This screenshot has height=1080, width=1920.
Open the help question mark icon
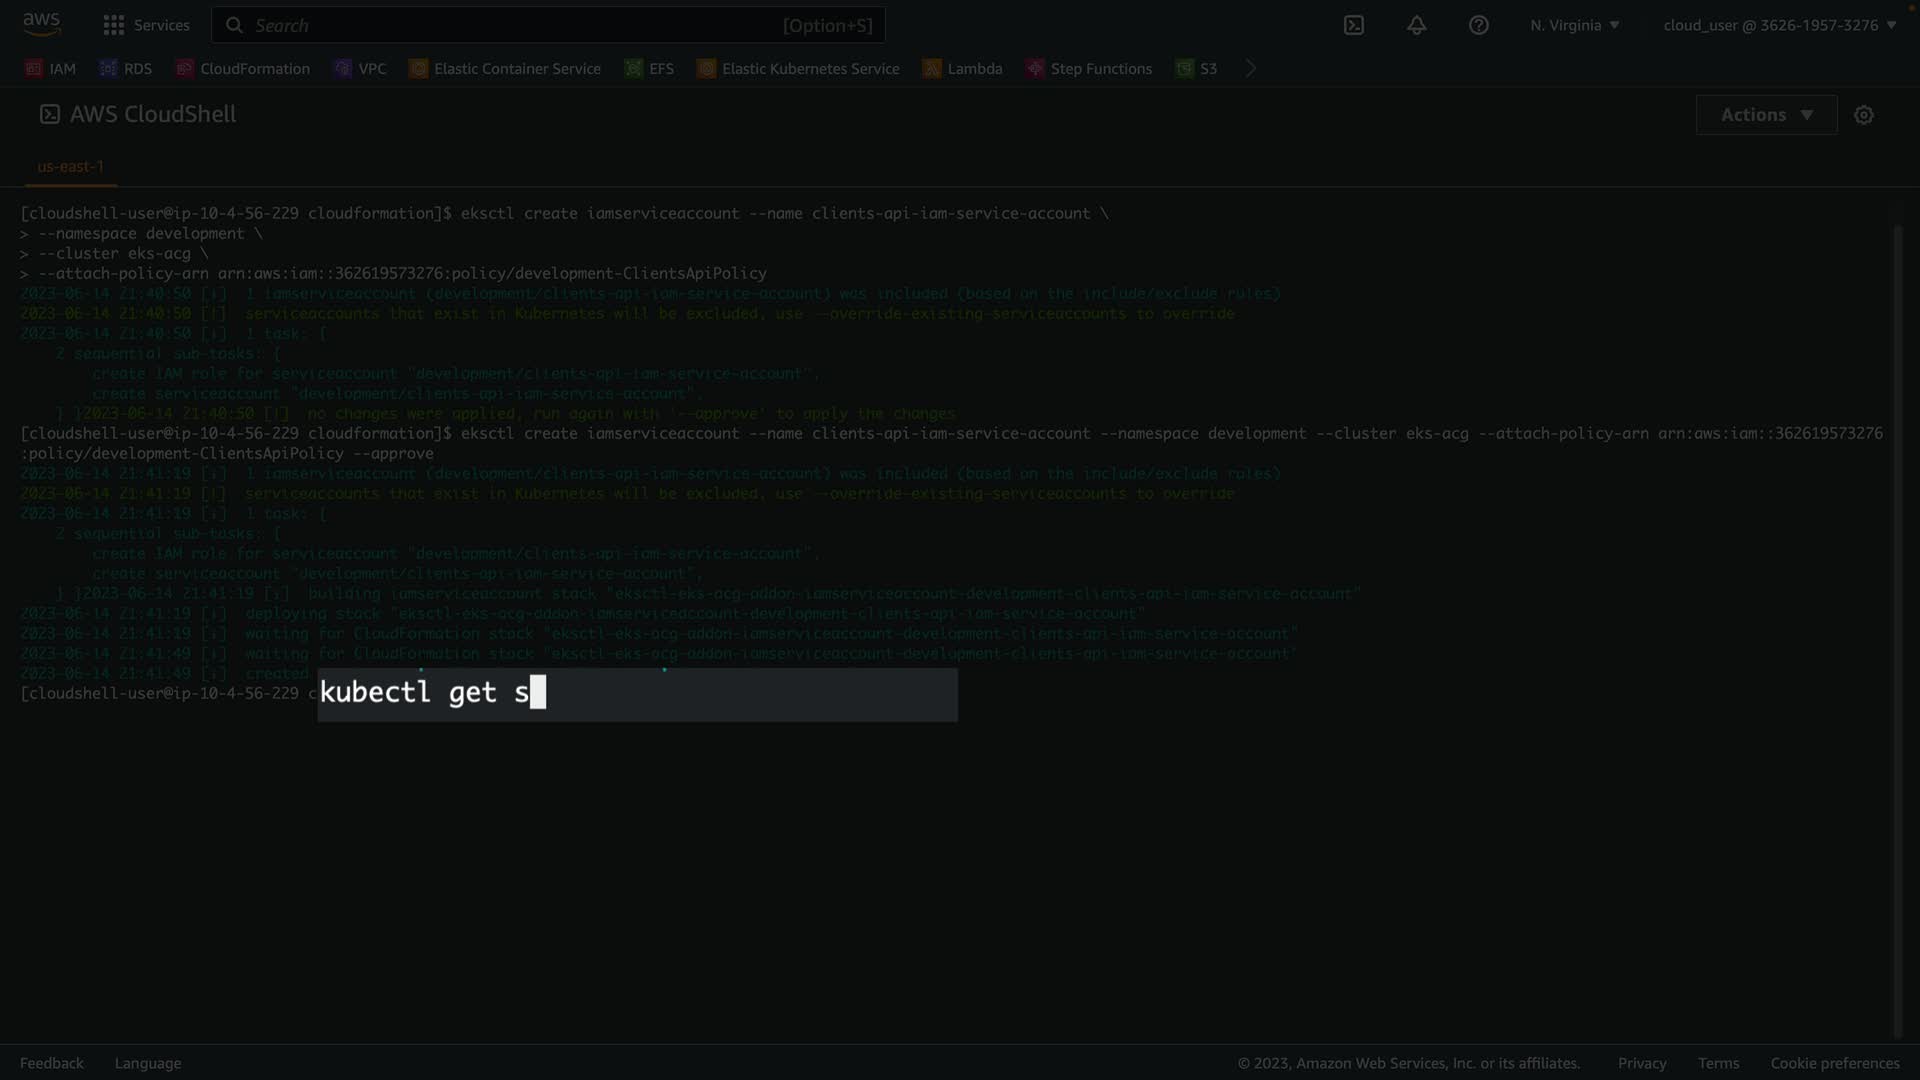1478,25
